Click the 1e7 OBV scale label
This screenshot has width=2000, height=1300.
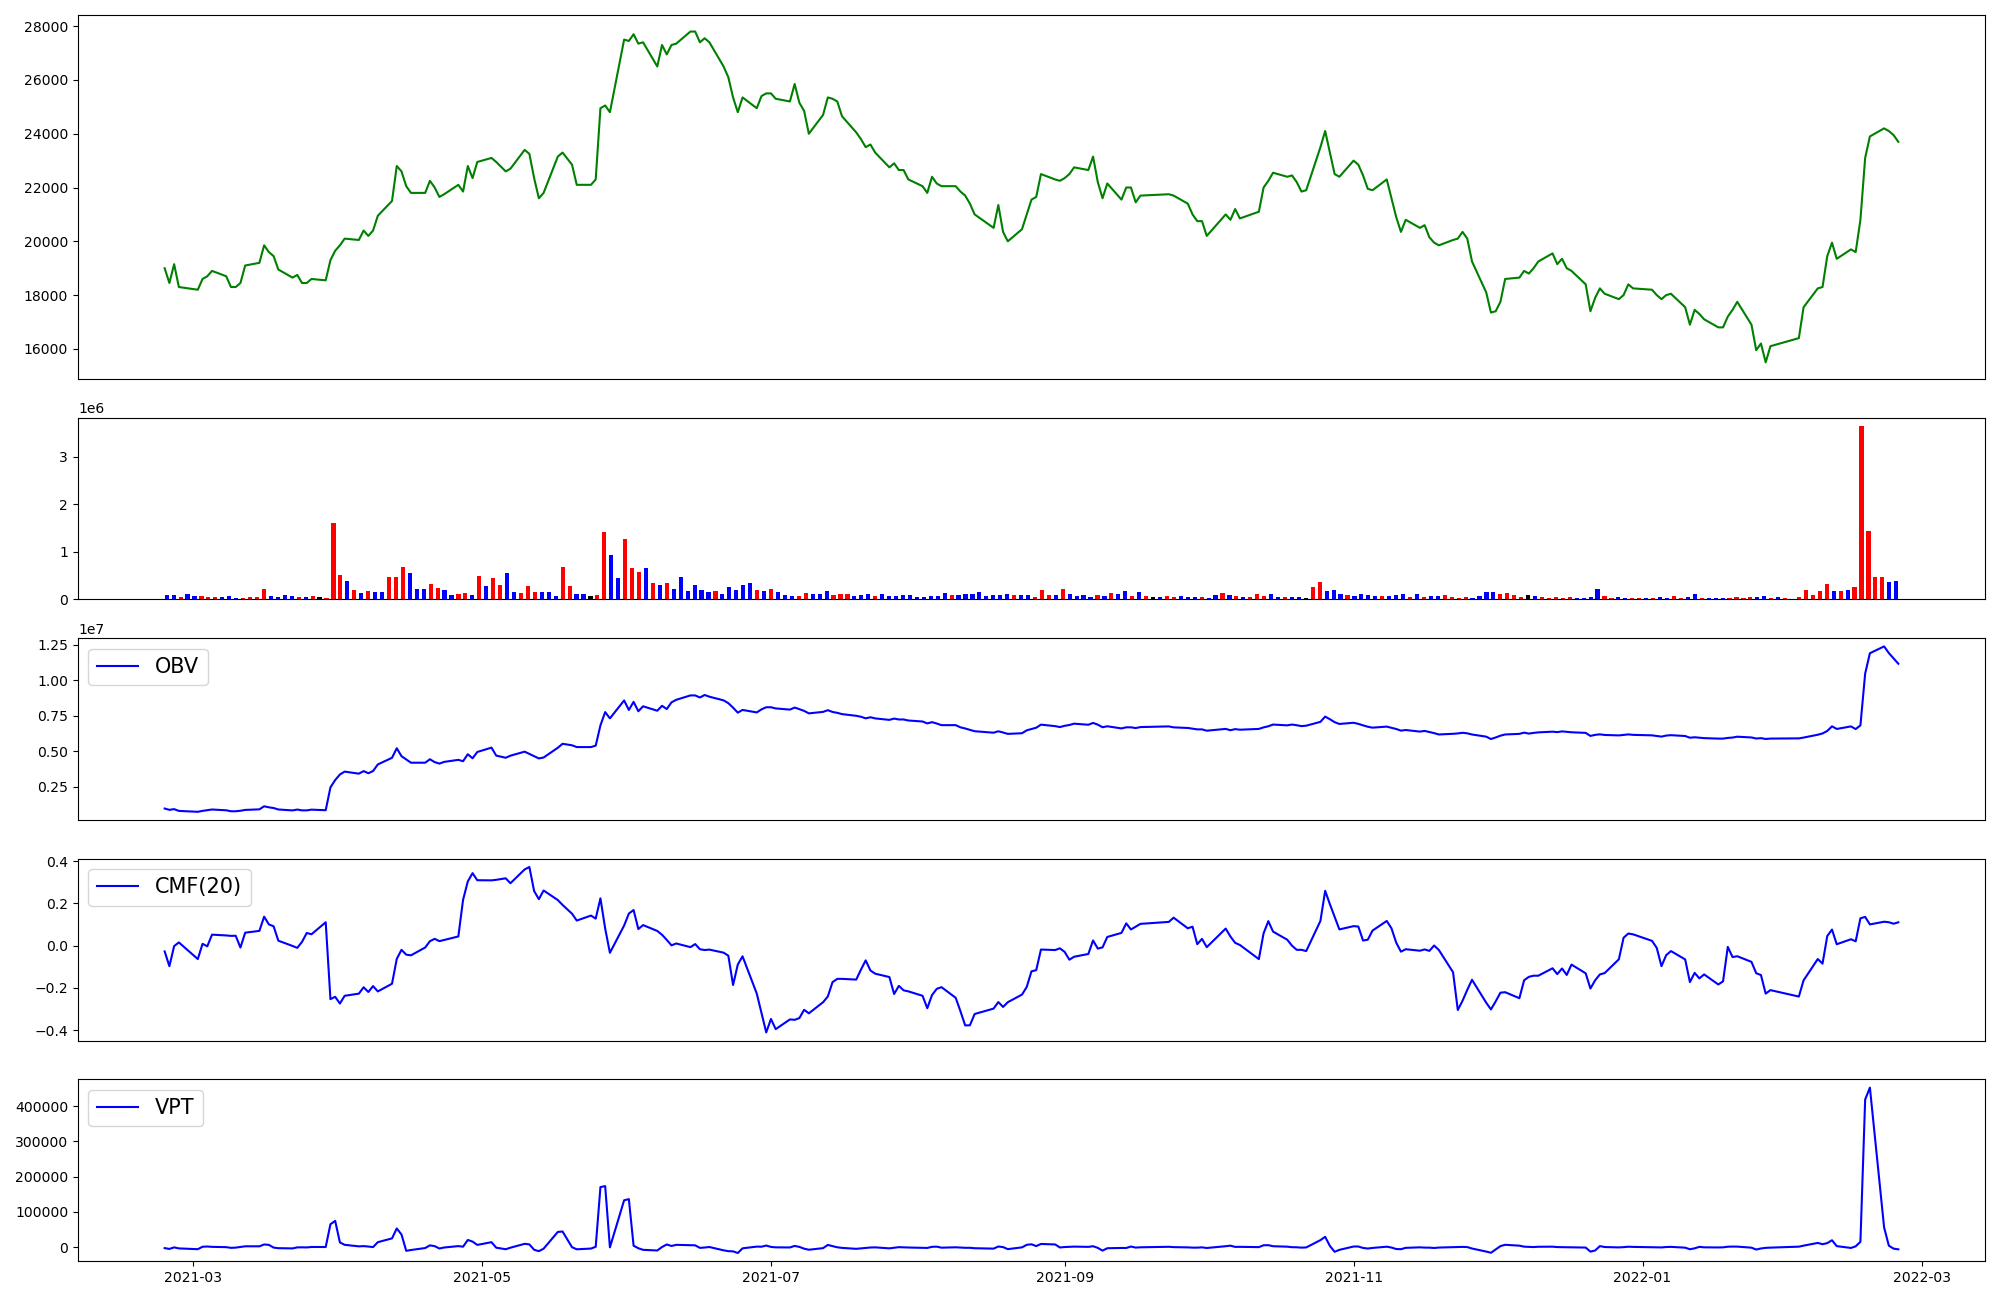[x=91, y=629]
